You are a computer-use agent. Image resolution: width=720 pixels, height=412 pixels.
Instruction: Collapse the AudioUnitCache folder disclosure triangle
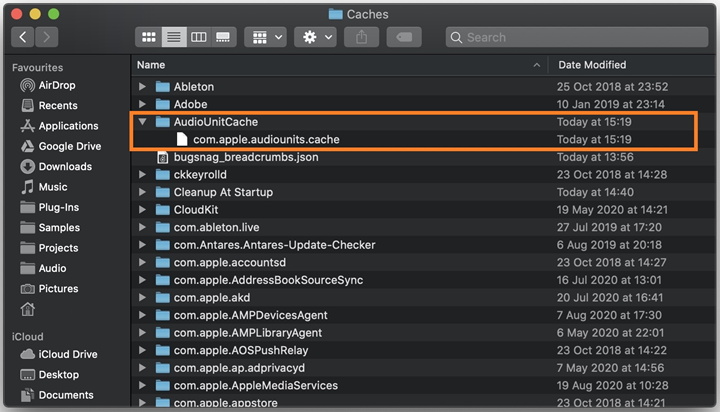coord(142,122)
